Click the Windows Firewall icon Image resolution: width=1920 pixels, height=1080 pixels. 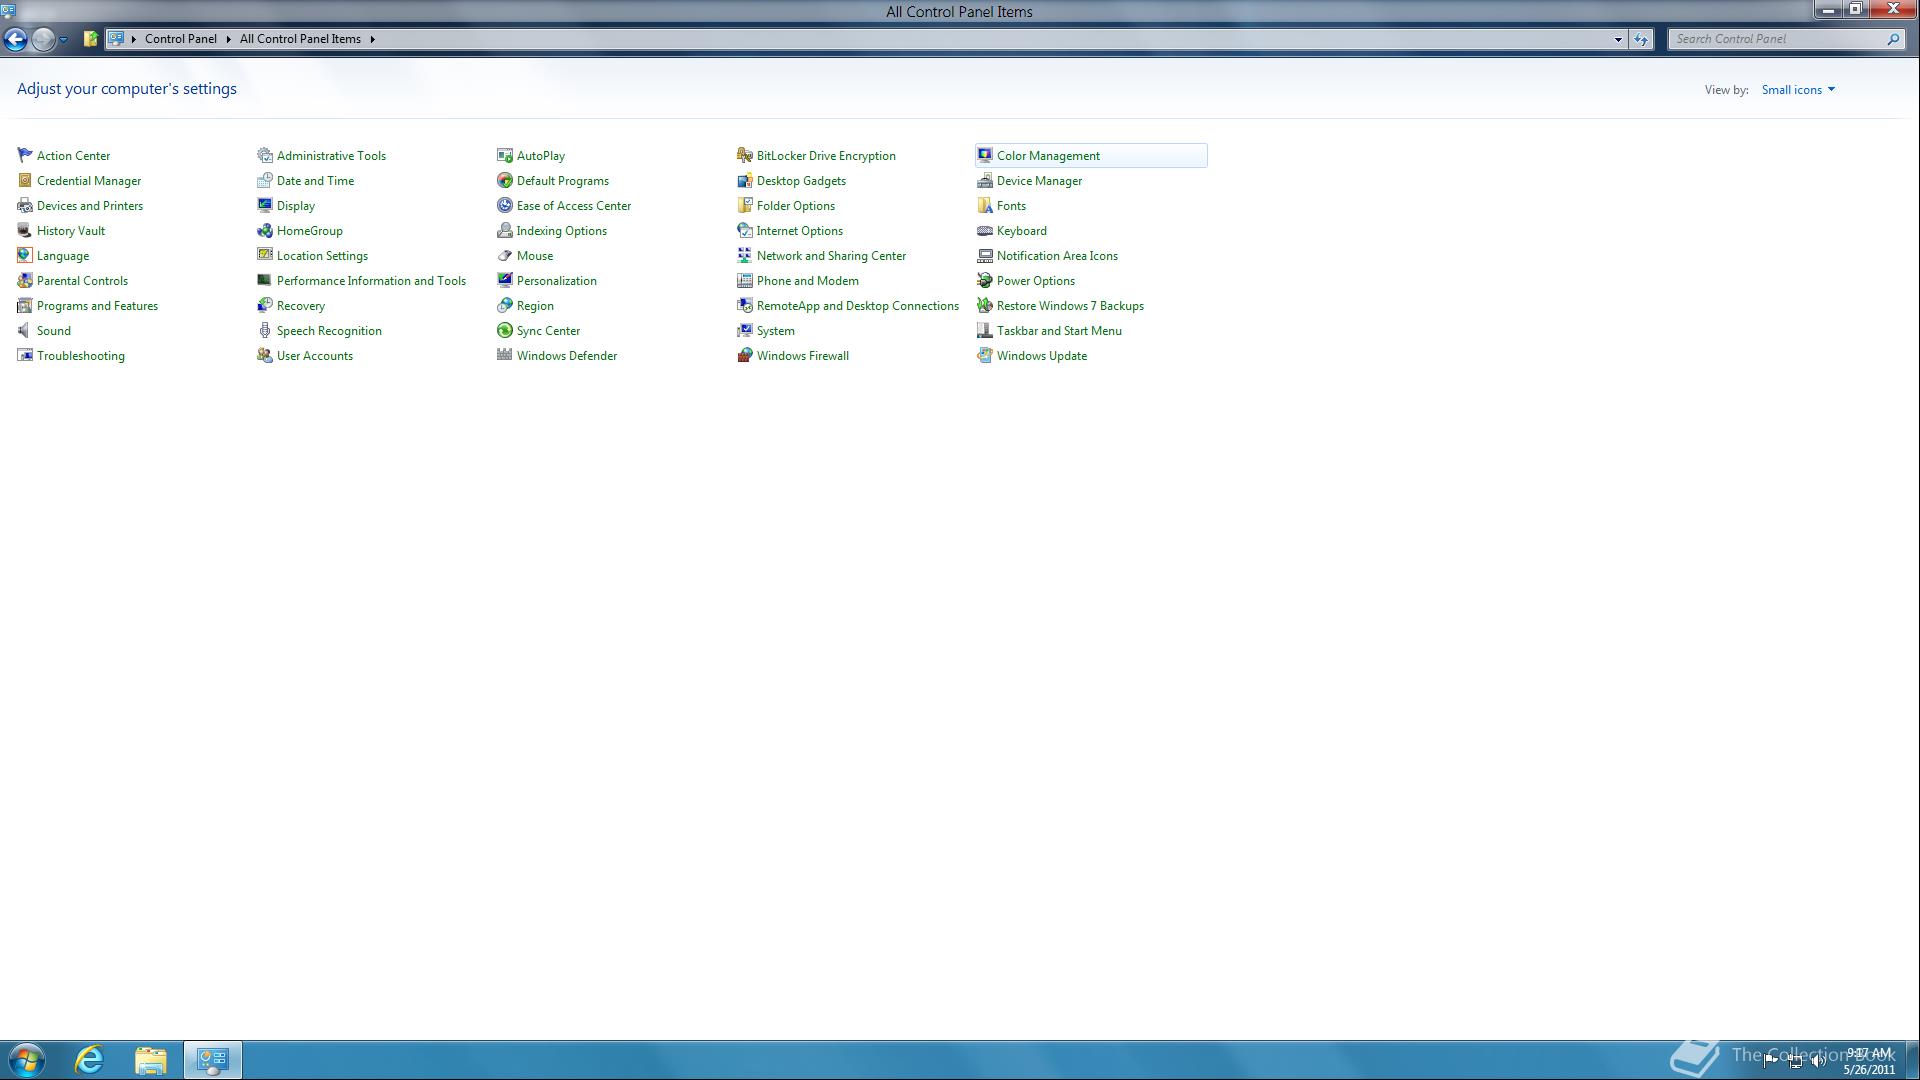(x=745, y=355)
